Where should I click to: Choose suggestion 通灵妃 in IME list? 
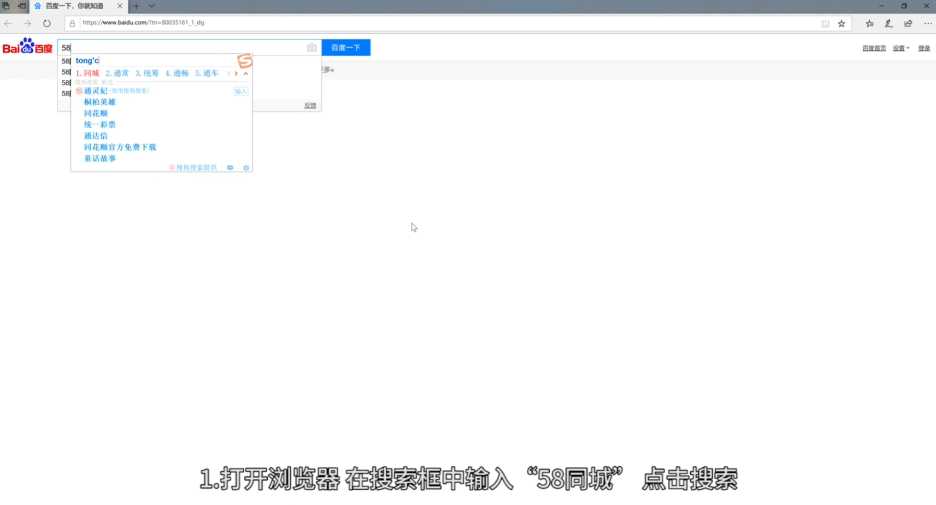(96, 91)
